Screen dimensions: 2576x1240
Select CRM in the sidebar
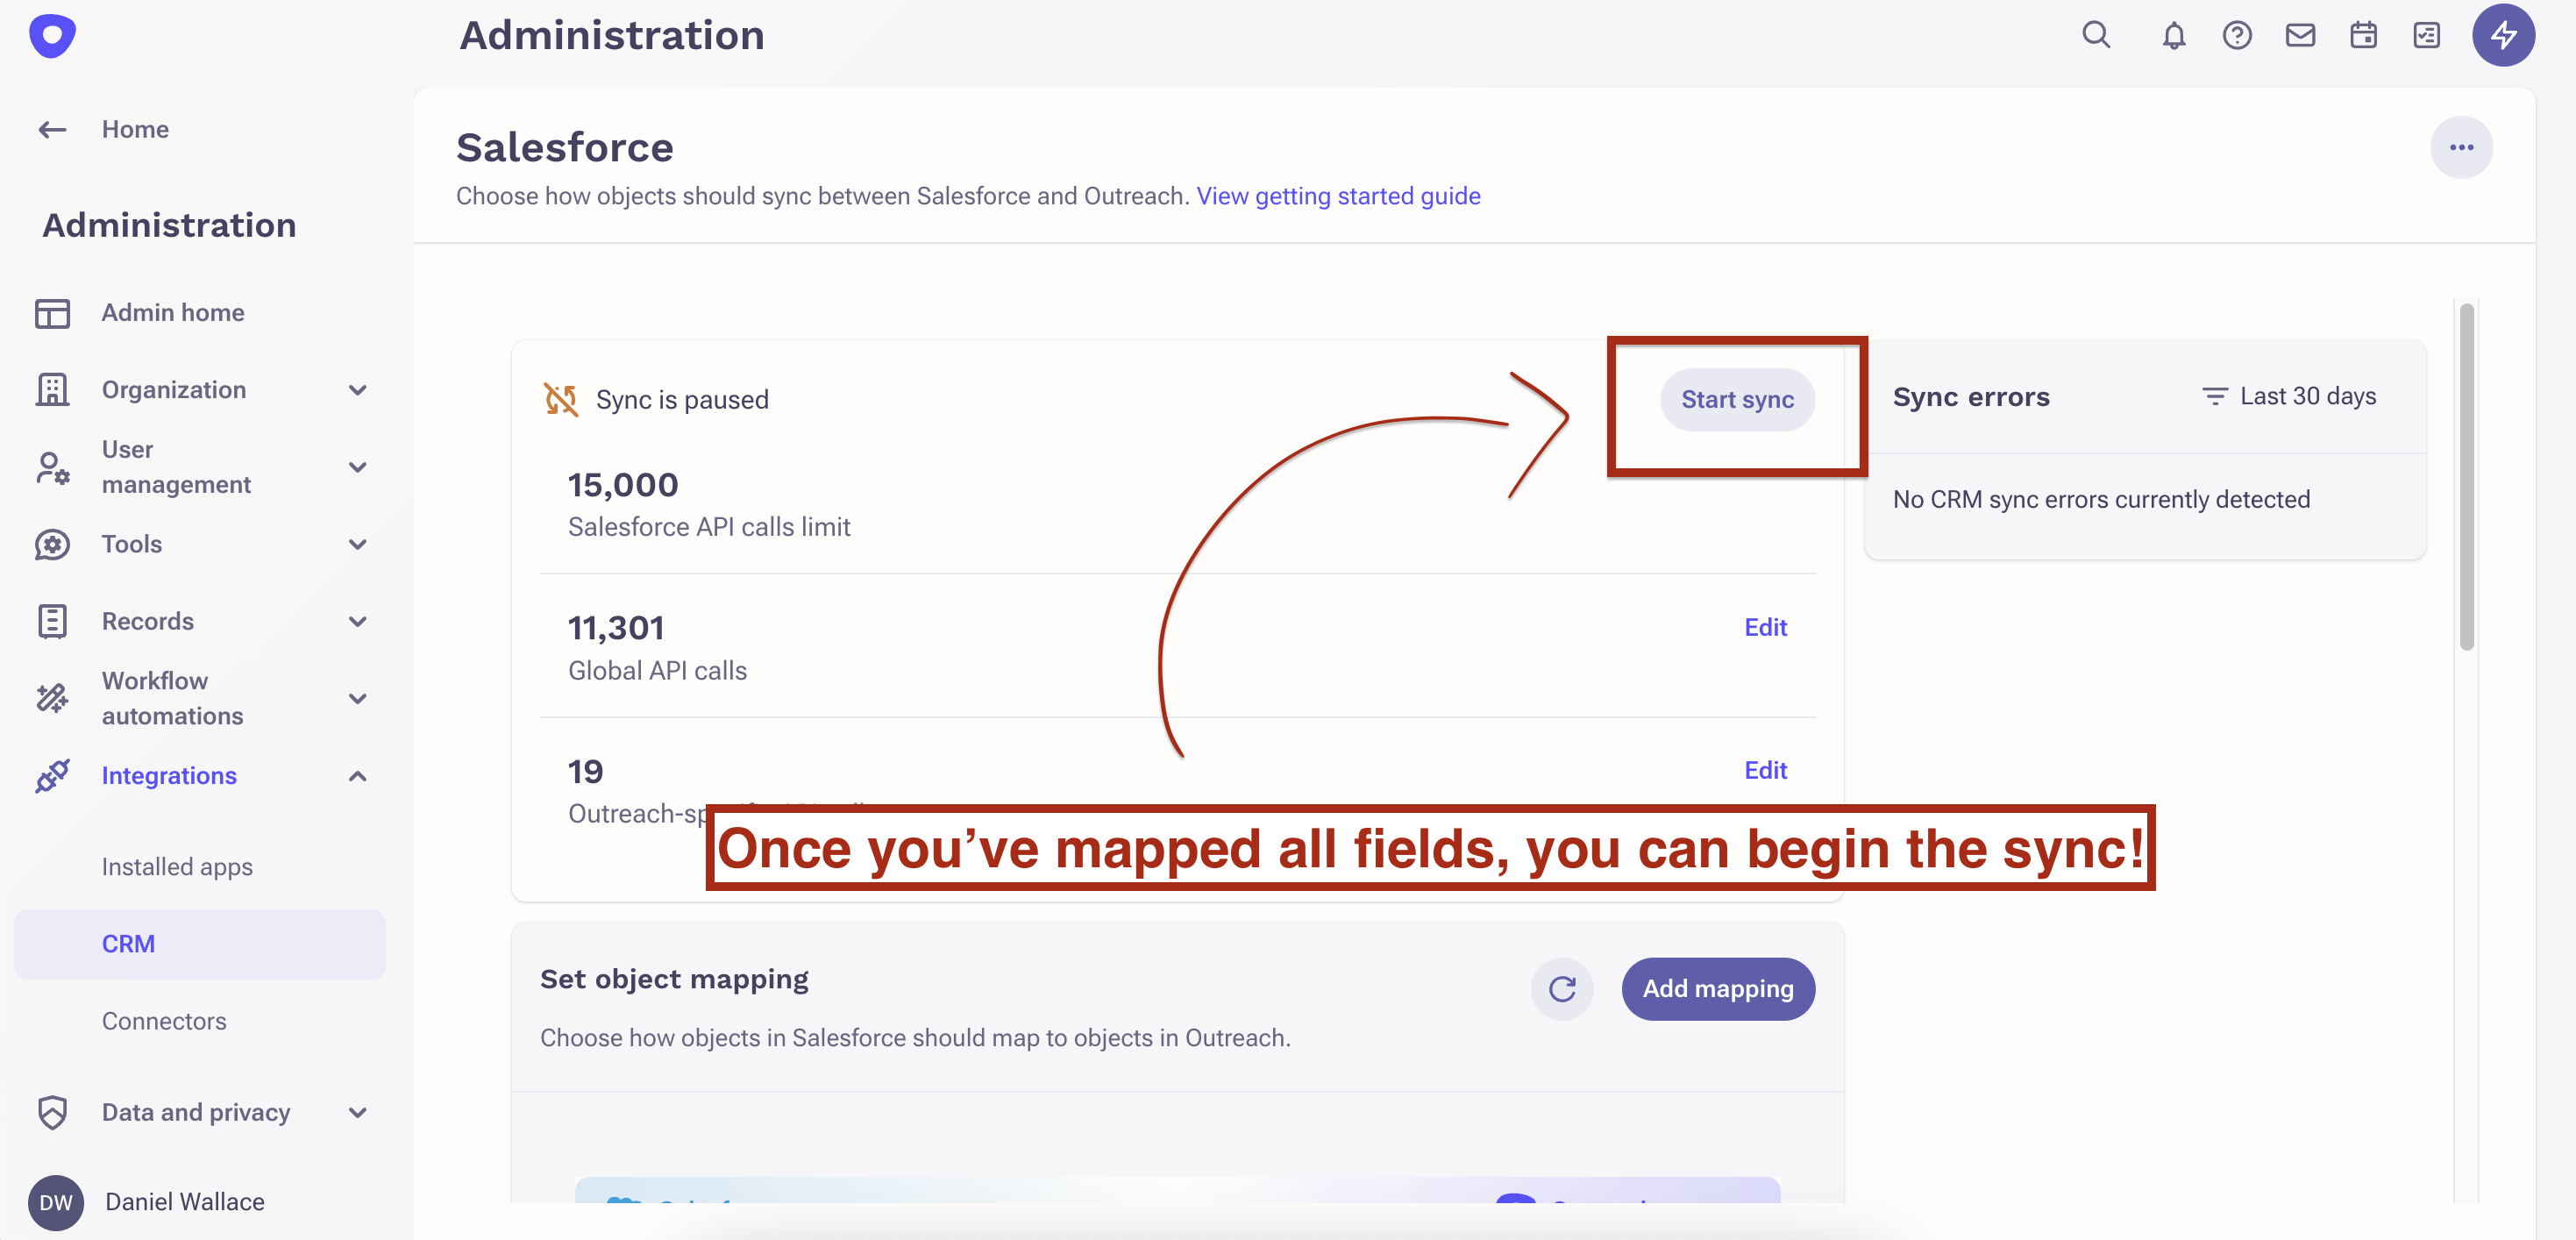point(128,944)
